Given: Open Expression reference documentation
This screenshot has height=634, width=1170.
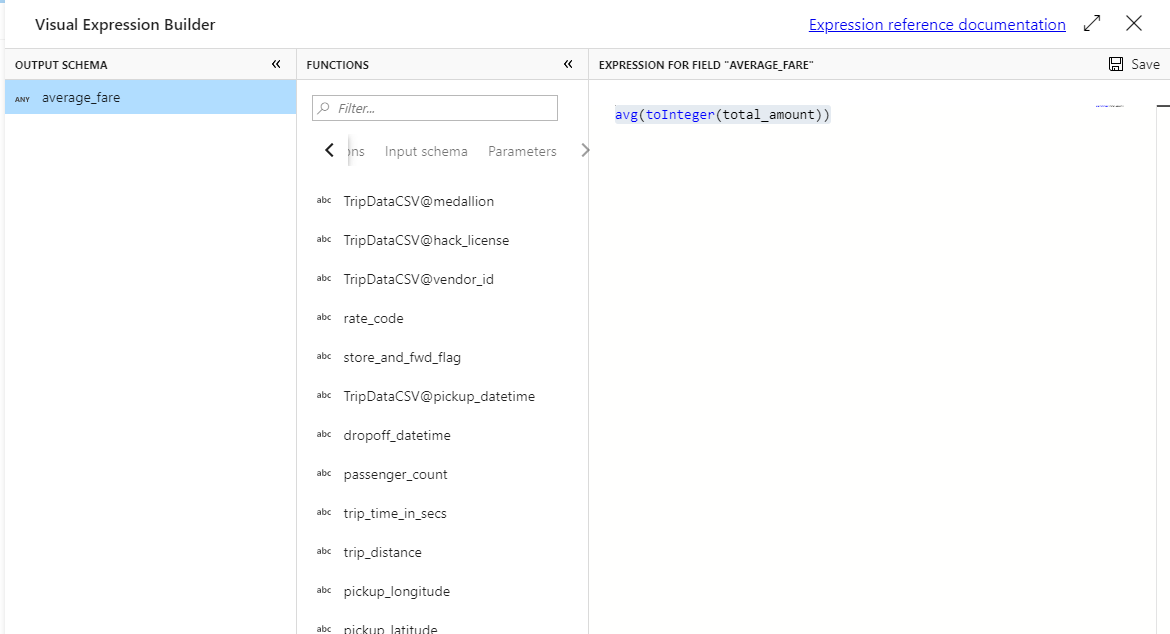Looking at the screenshot, I should click(x=936, y=24).
